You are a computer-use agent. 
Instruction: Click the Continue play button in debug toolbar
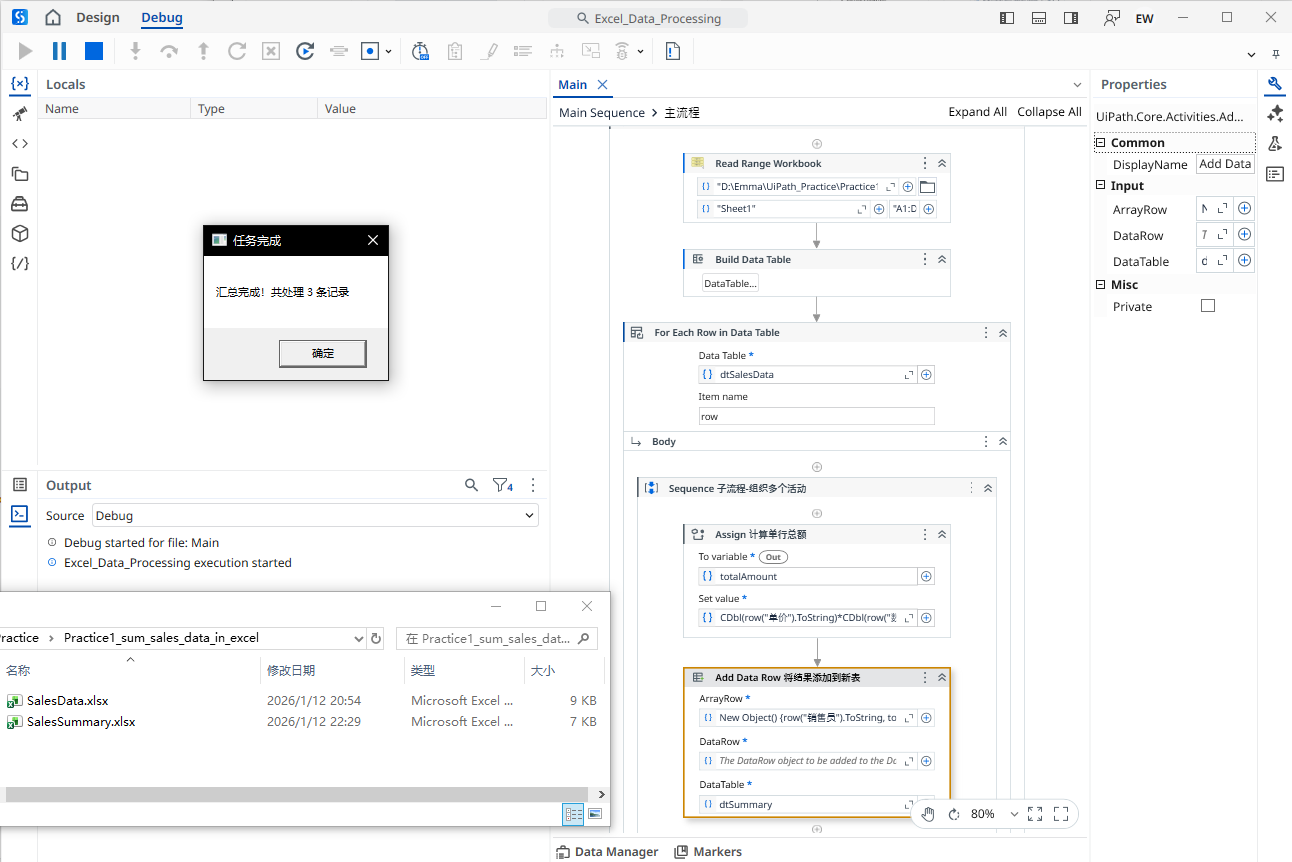(26, 51)
